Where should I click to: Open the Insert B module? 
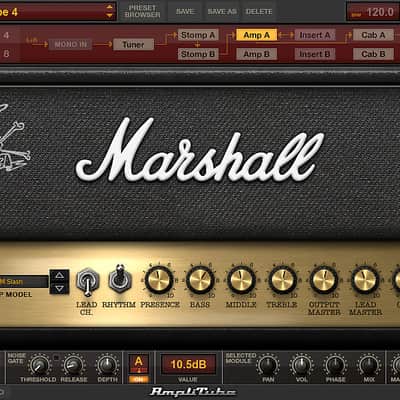315,54
